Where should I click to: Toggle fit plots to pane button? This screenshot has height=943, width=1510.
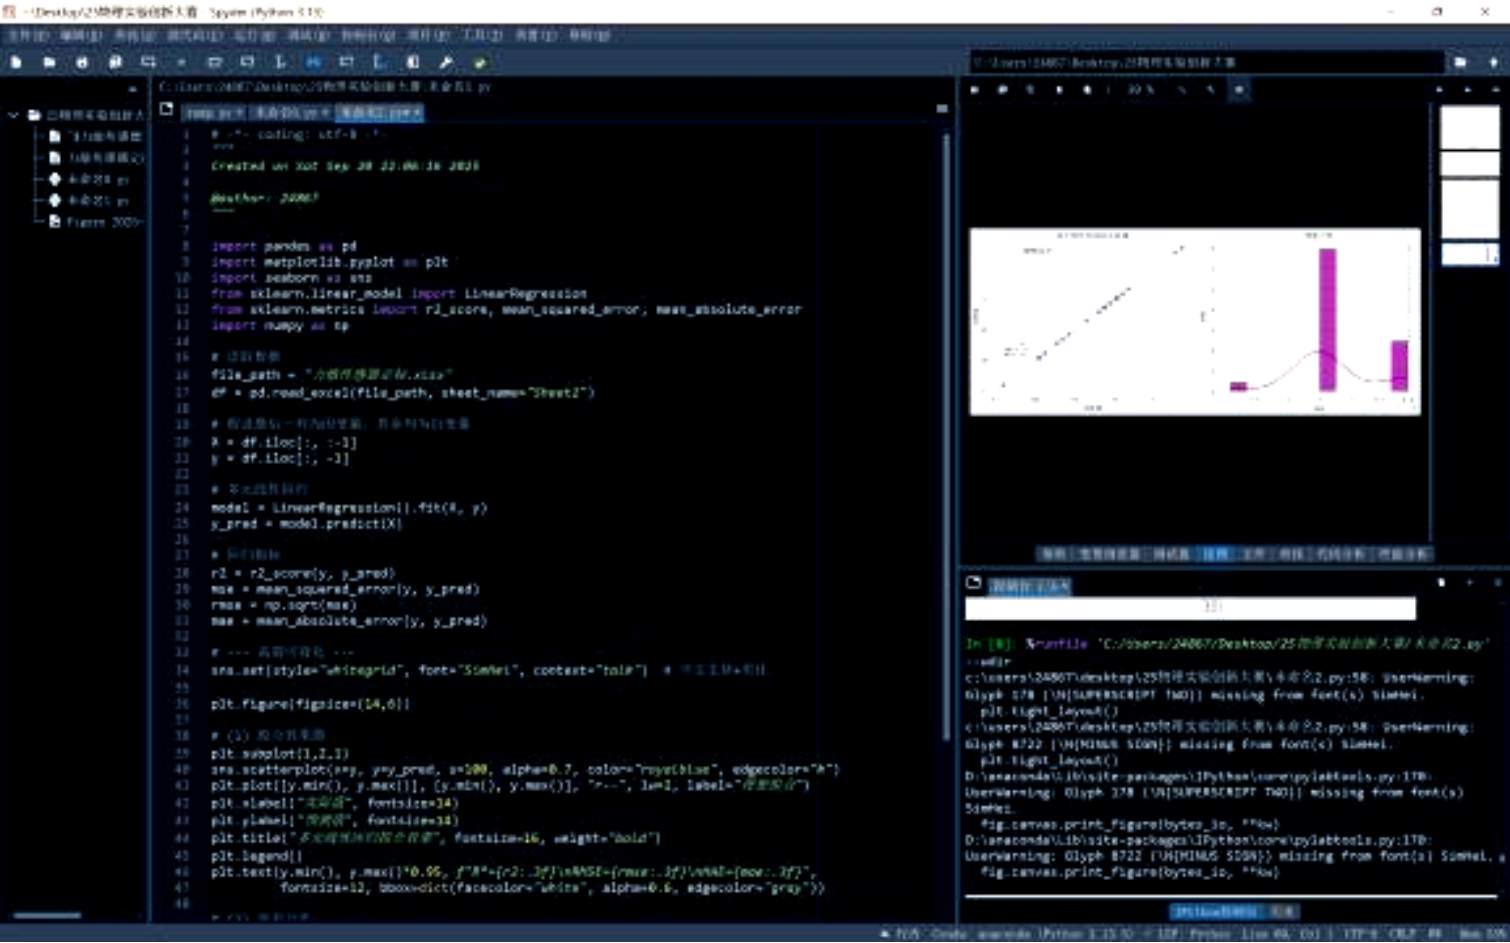point(1239,89)
